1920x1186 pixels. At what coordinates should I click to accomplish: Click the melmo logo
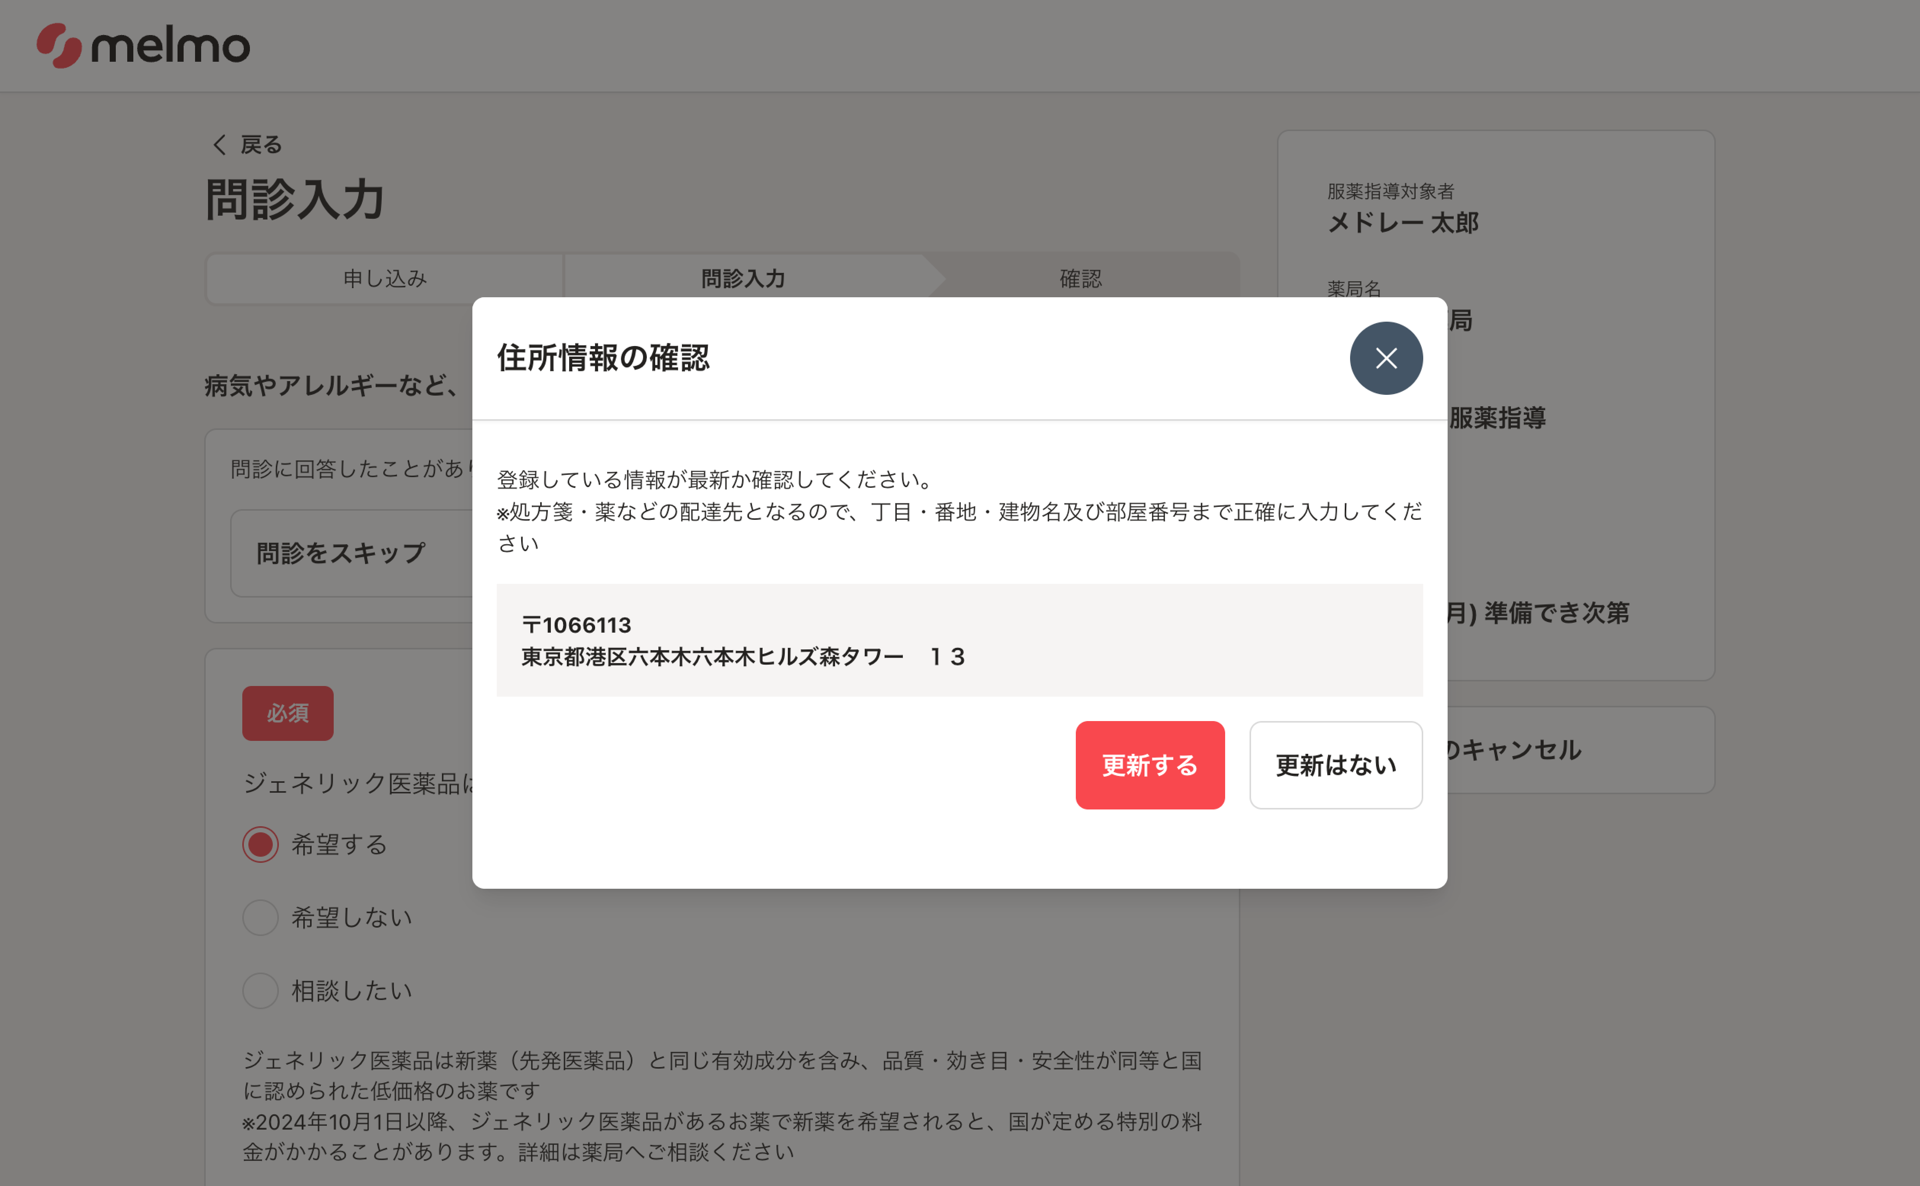pyautogui.click(x=143, y=46)
